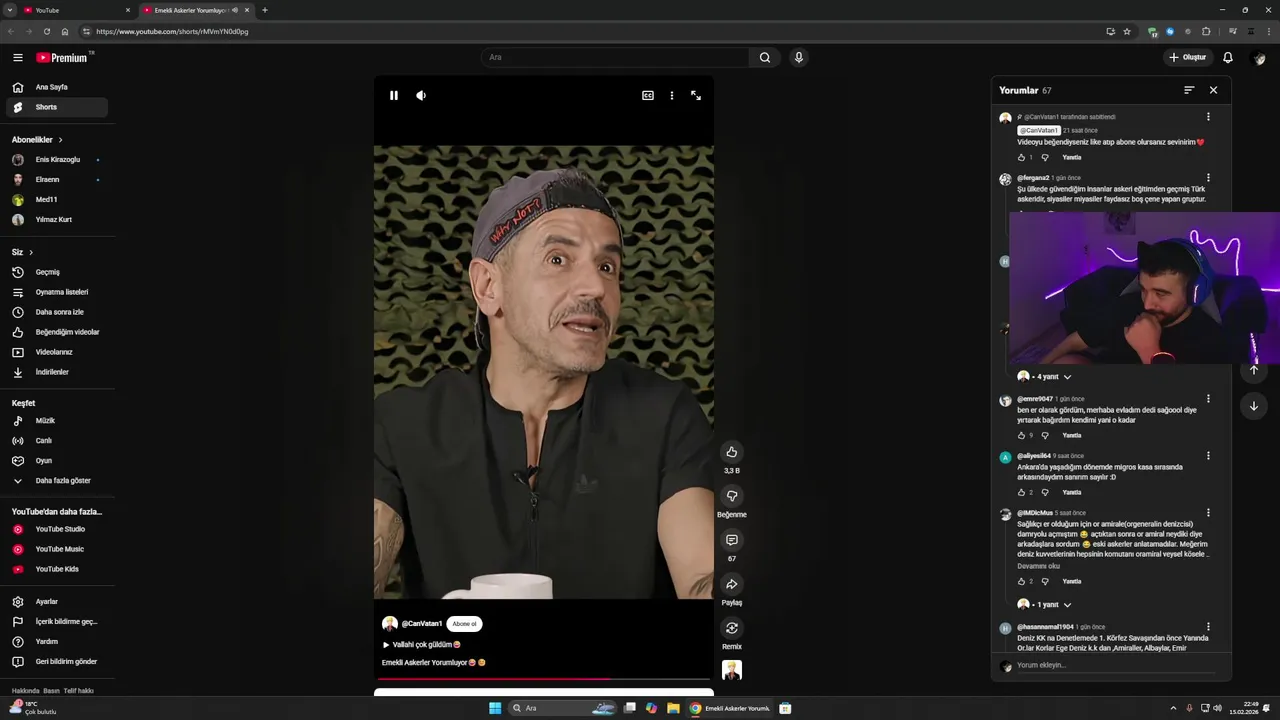Toggle closed captions on the Short
Viewport: 1280px width, 720px height.
648,96
